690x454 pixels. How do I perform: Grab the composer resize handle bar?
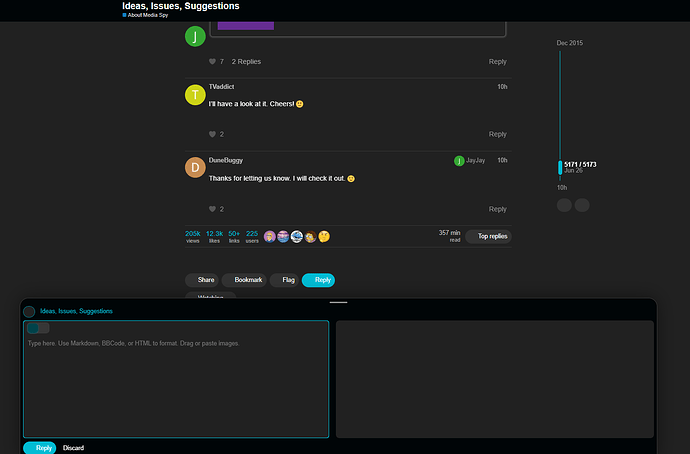[x=338, y=302]
